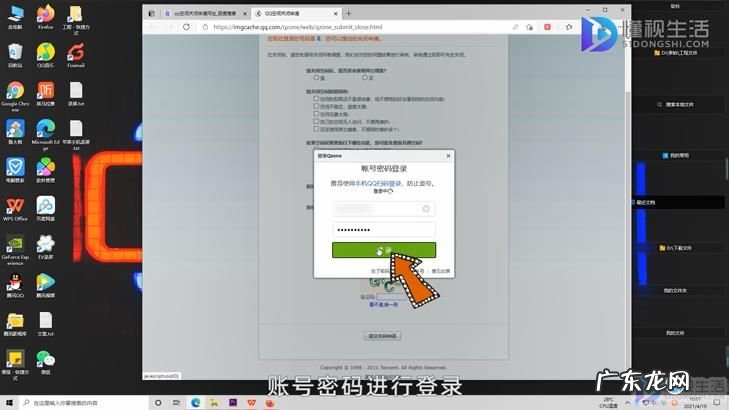The width and height of the screenshot is (729, 410).
Task: Go back using the browser back arrow
Action: (152, 27)
